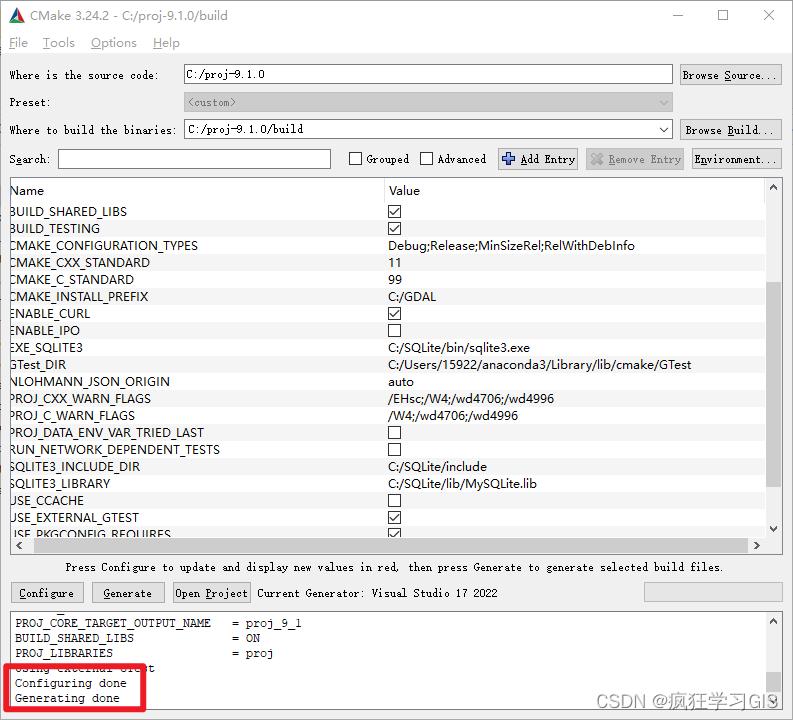Image resolution: width=793 pixels, height=720 pixels.
Task: Click the source code path field
Action: click(x=428, y=74)
